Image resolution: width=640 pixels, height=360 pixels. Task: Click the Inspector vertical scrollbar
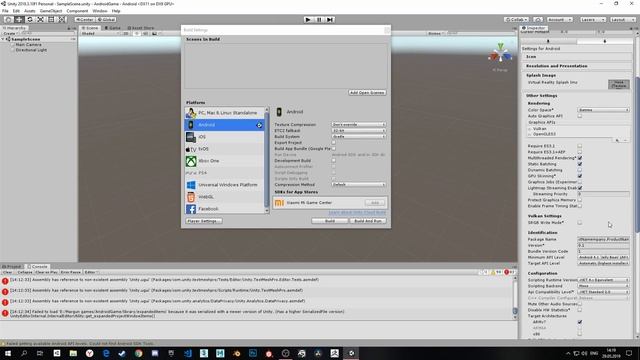tap(637, 155)
